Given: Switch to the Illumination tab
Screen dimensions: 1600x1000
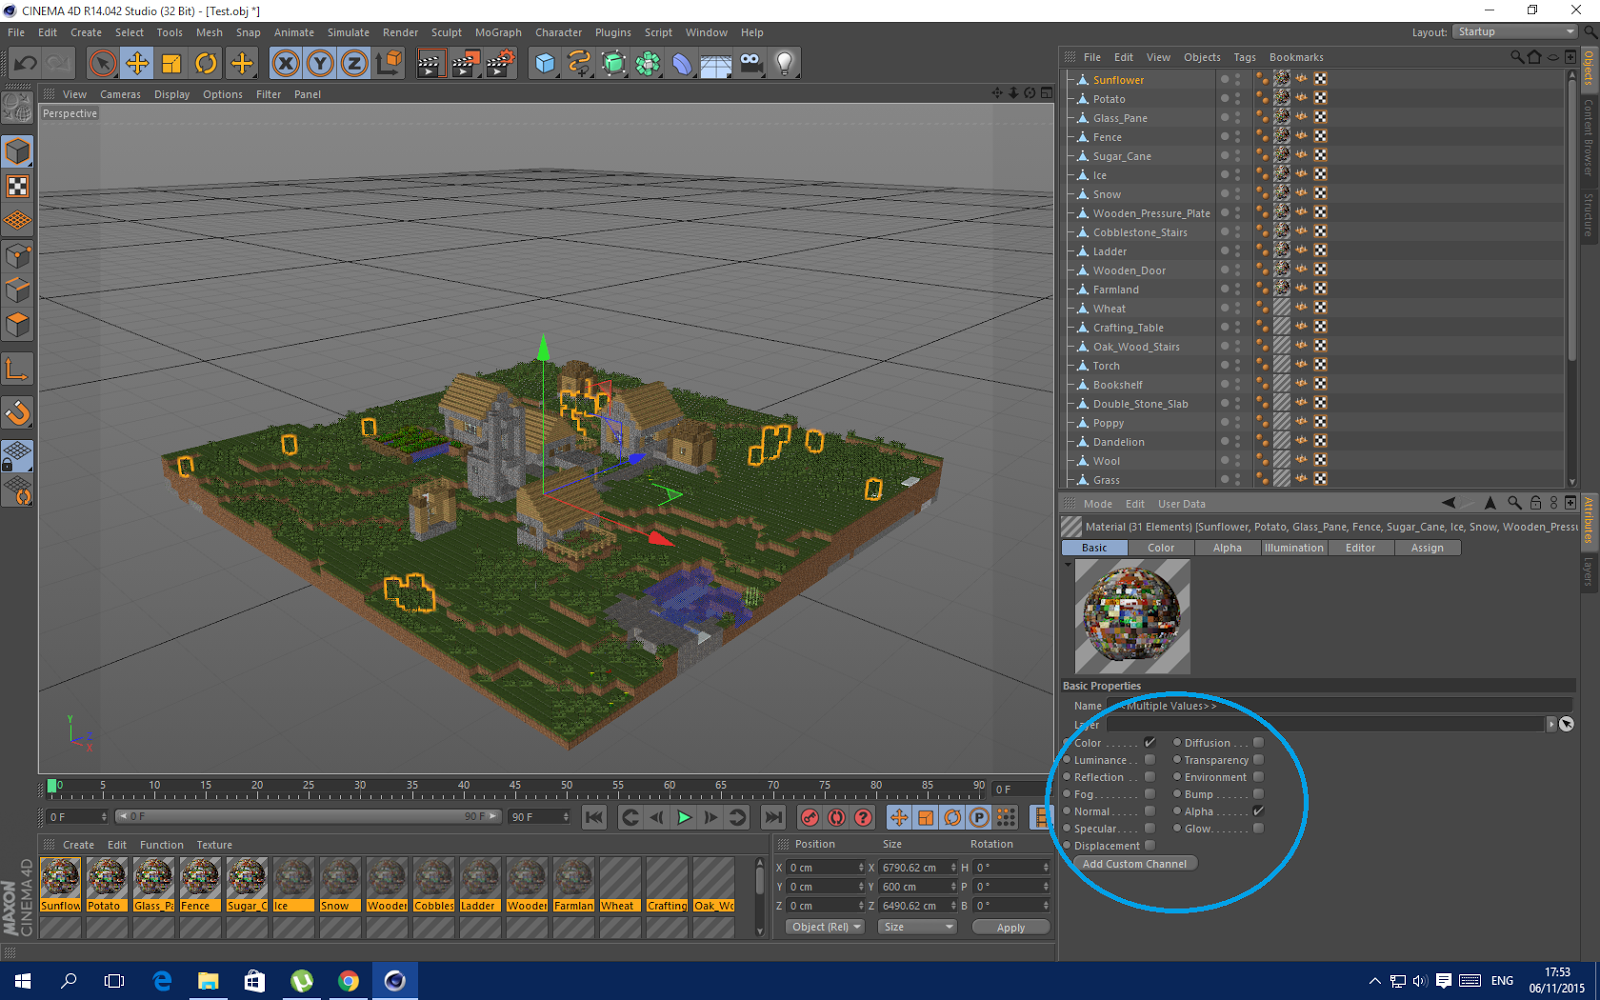Looking at the screenshot, I should click(1293, 548).
